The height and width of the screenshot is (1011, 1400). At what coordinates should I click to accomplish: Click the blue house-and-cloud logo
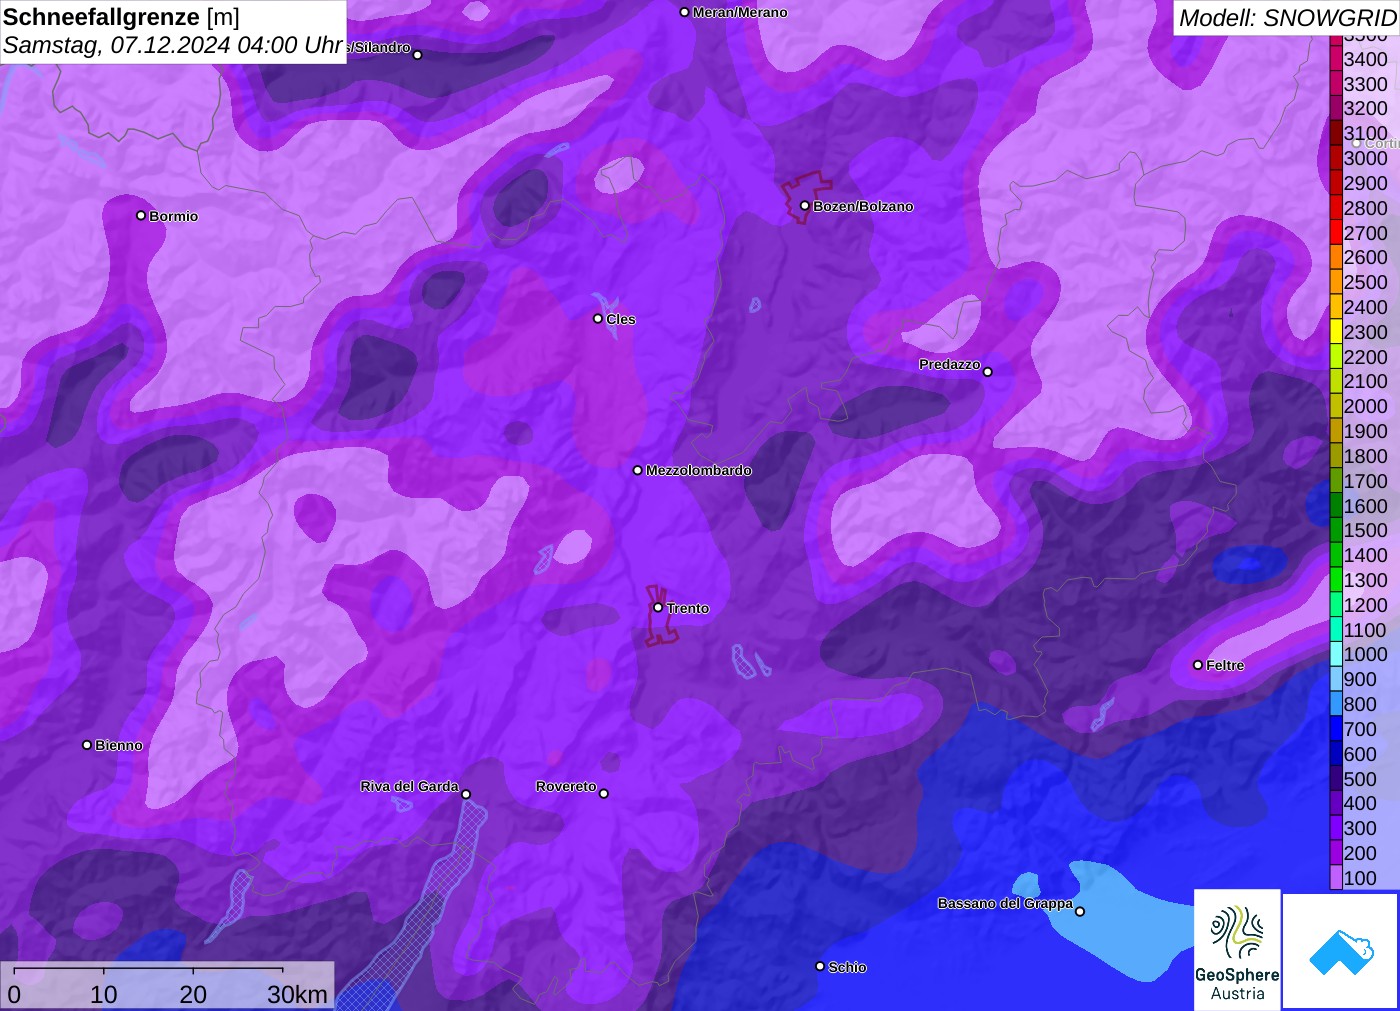[x=1341, y=951]
